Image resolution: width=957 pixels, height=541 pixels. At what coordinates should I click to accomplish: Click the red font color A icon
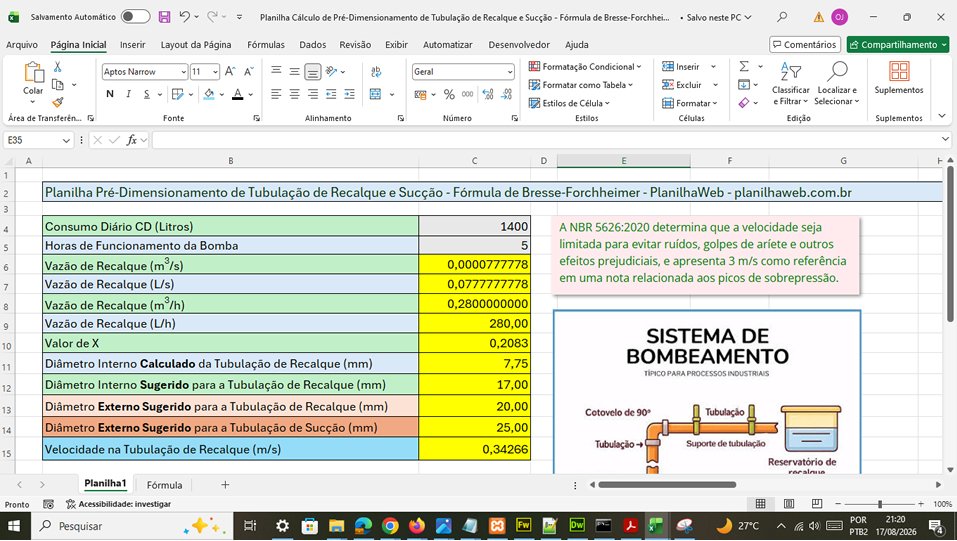pyautogui.click(x=238, y=94)
